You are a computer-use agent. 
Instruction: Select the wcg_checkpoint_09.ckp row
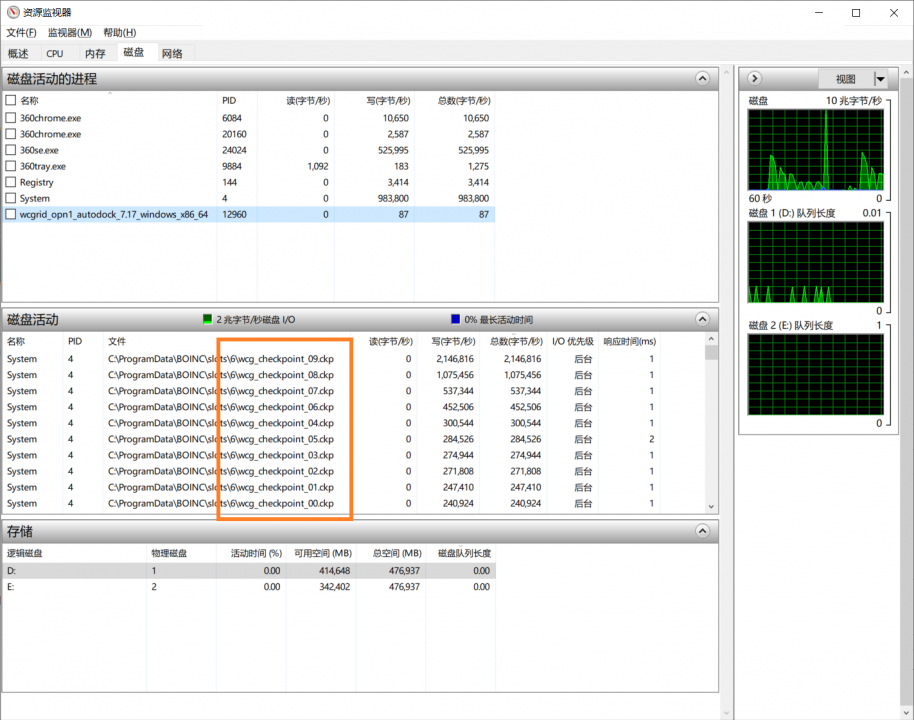point(332,359)
